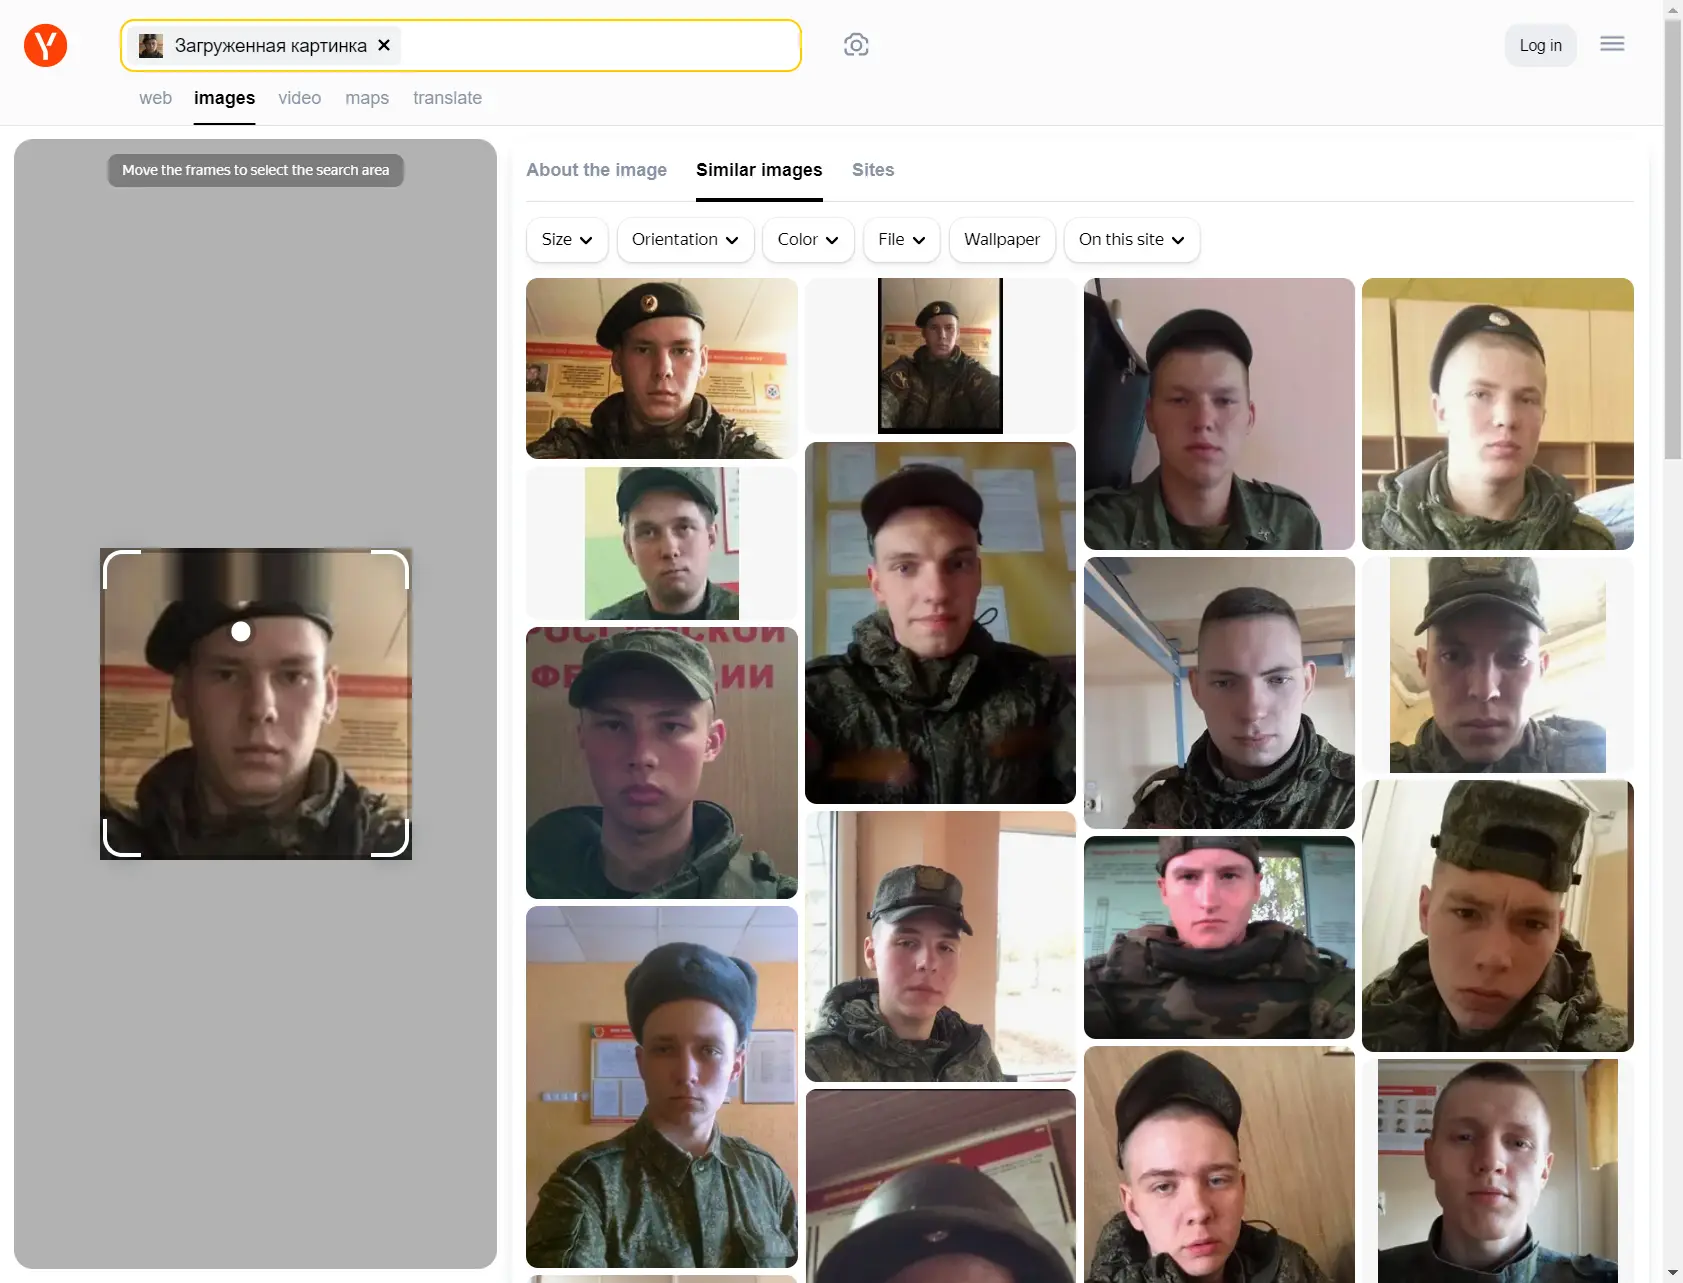Switch to the About the image tab
Screen dimensions: 1683x1283
[x=596, y=170]
